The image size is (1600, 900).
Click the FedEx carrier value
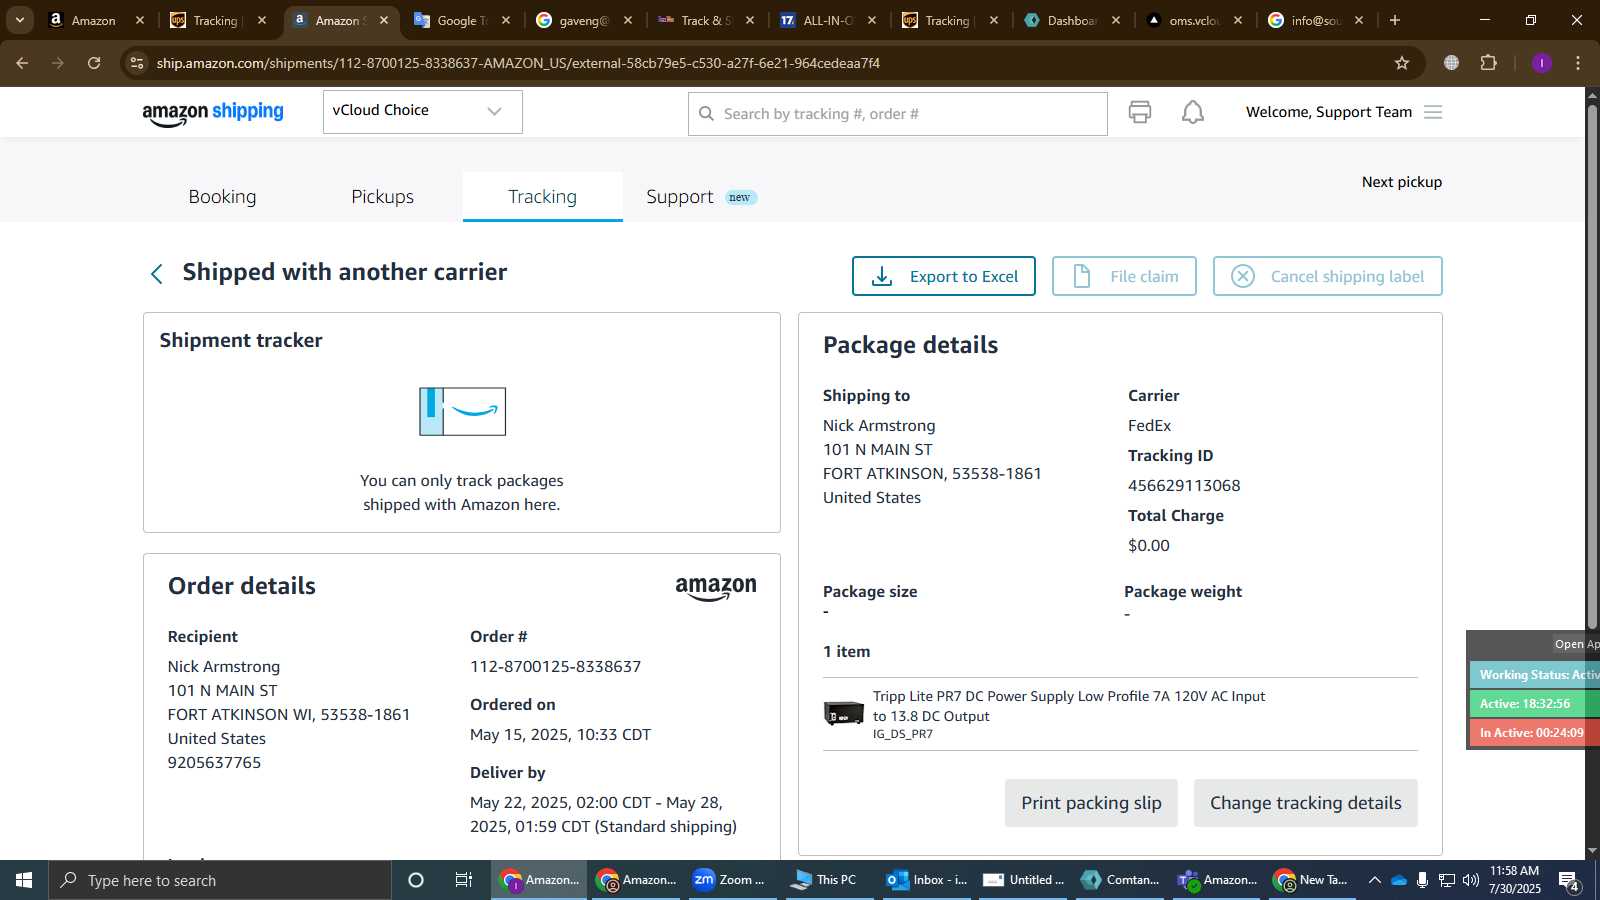pos(1149,426)
